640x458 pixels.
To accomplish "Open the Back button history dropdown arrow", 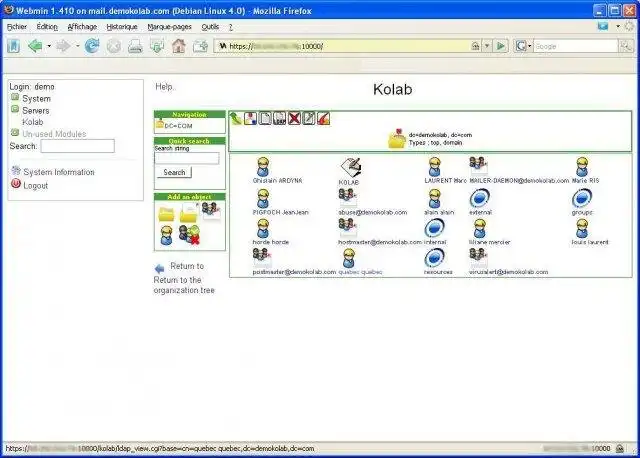I will pyautogui.click(x=49, y=46).
